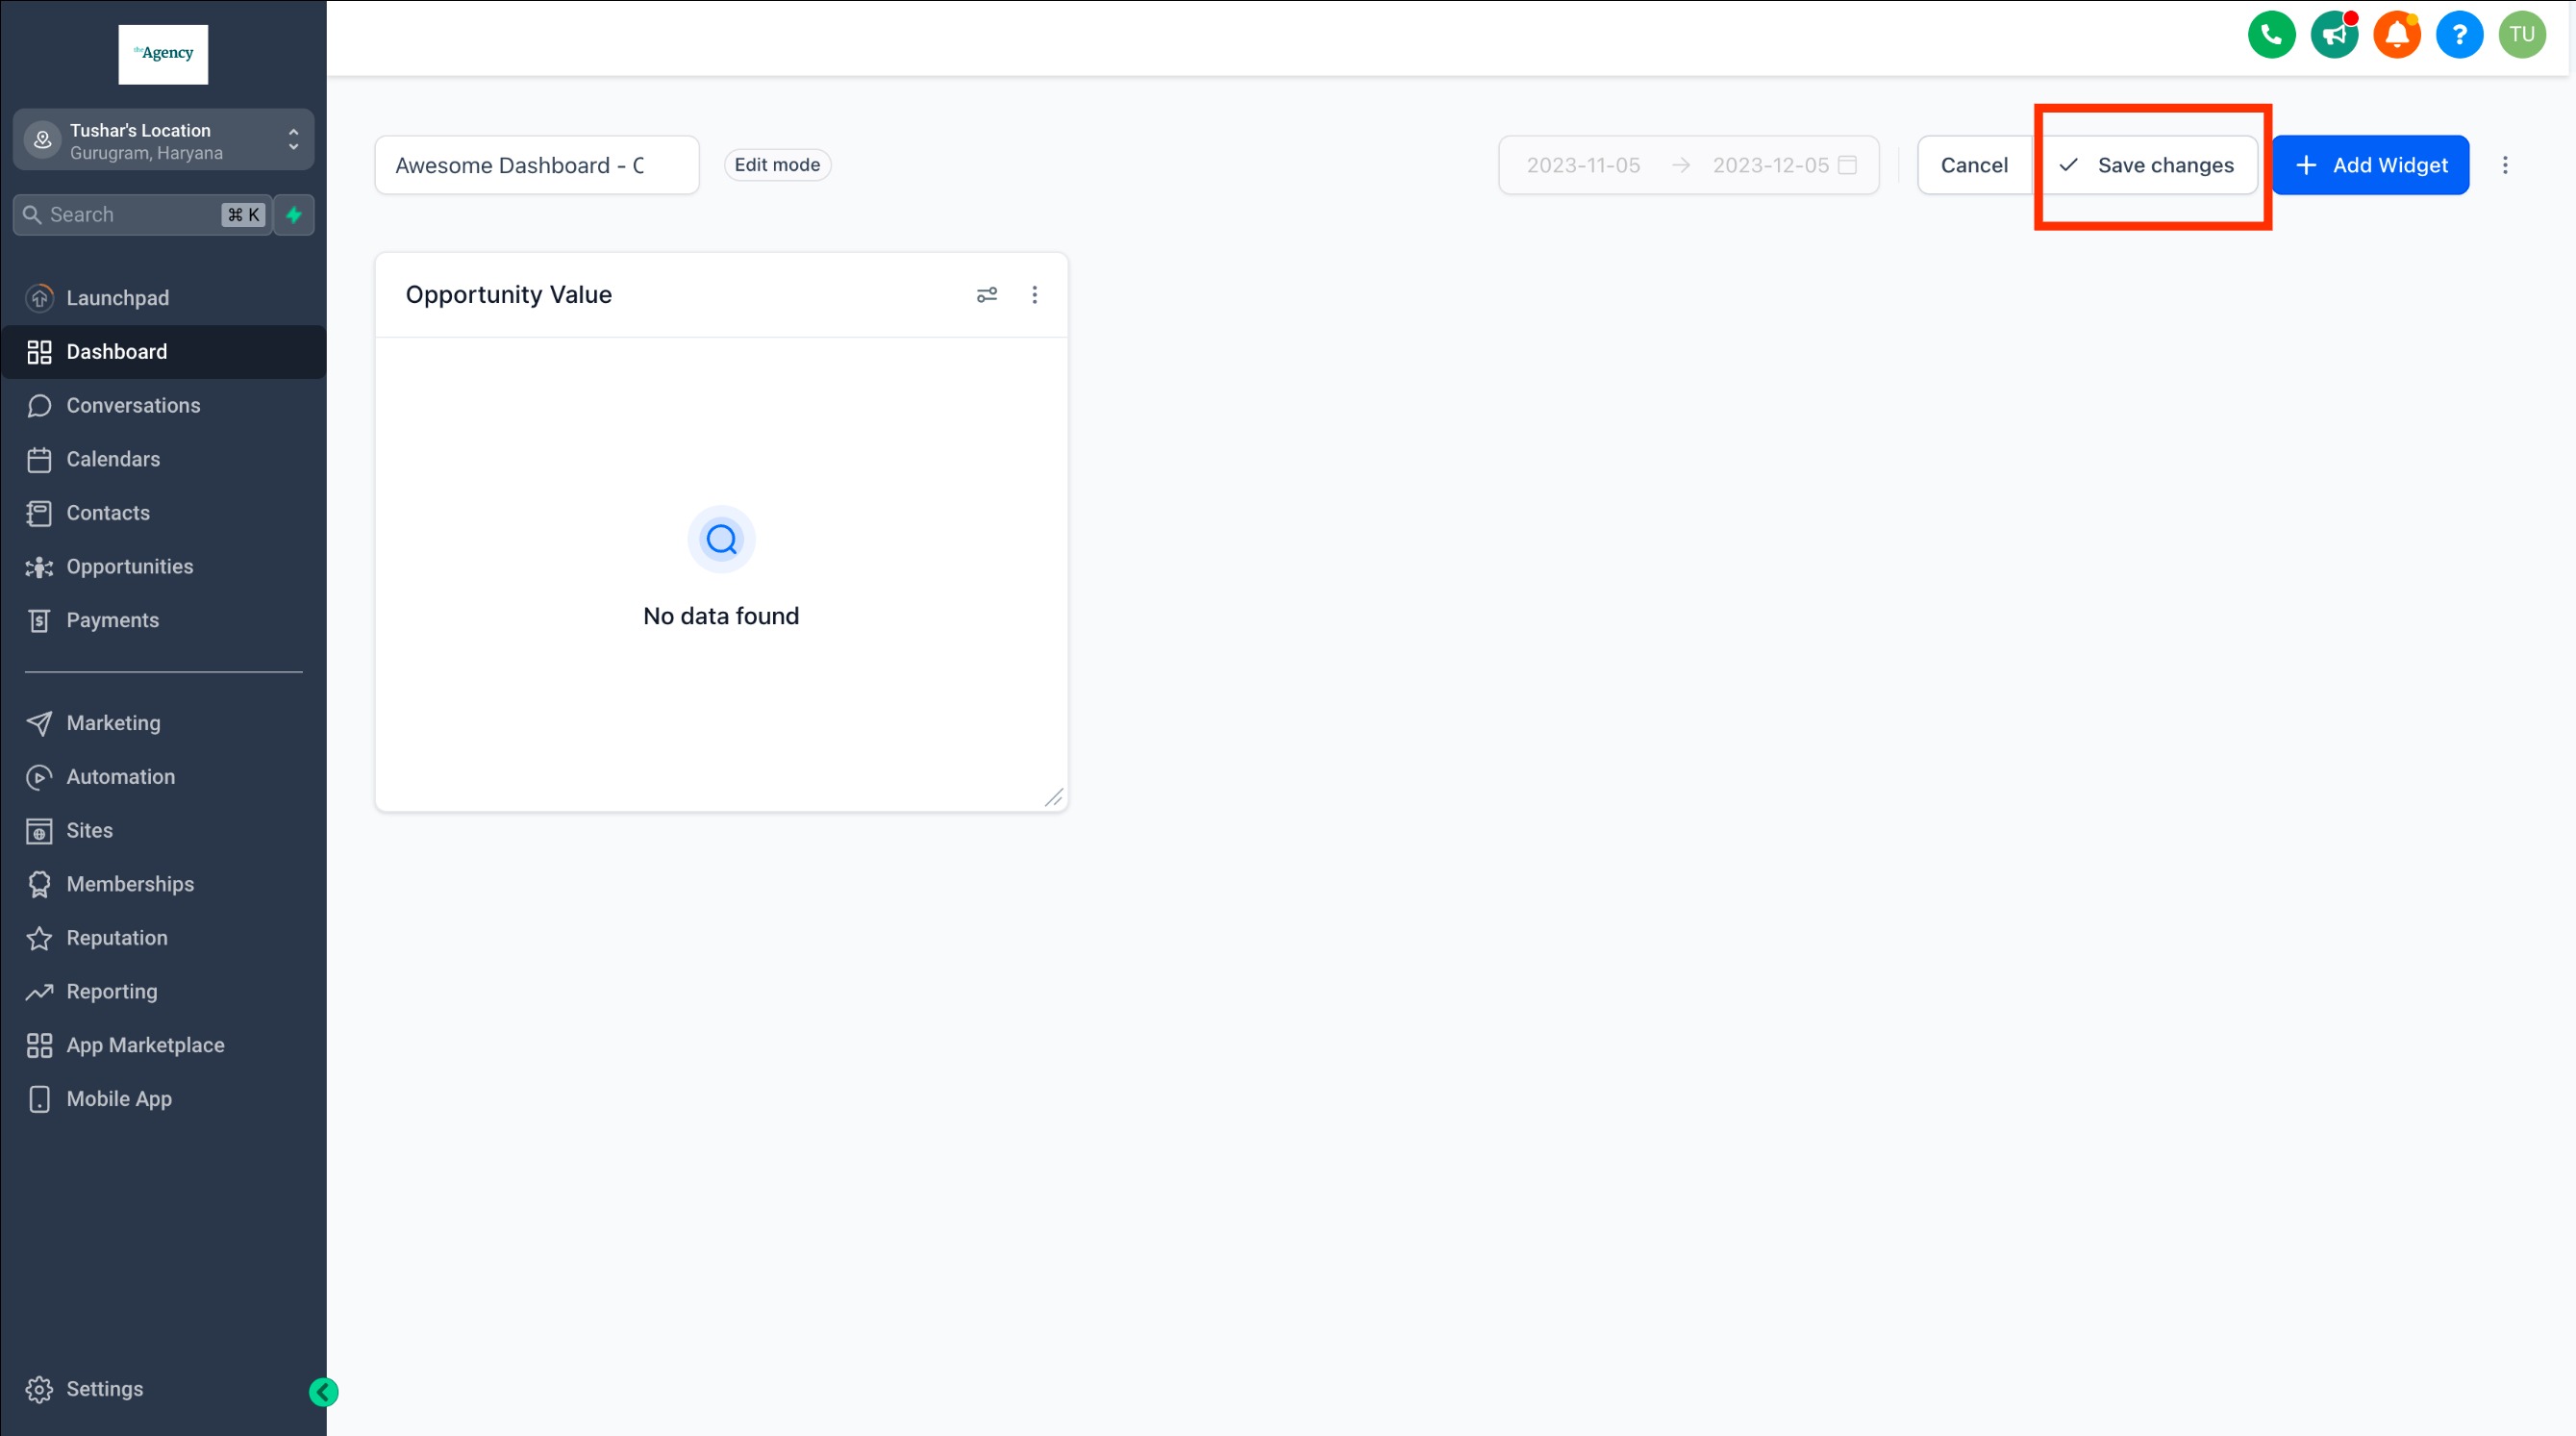Click the green lightning quick actions icon
The image size is (2576, 1436).
click(294, 215)
